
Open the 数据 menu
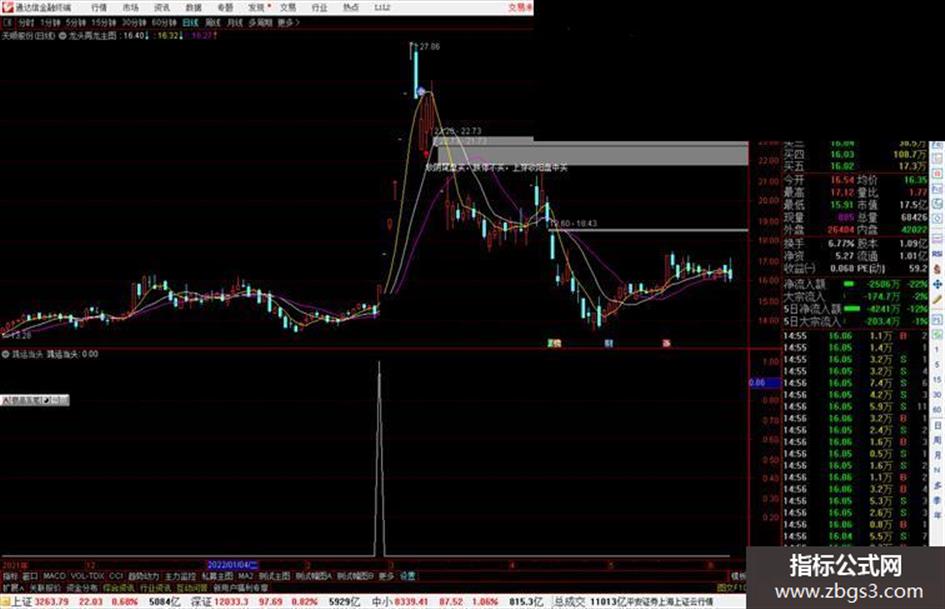(x=193, y=7)
